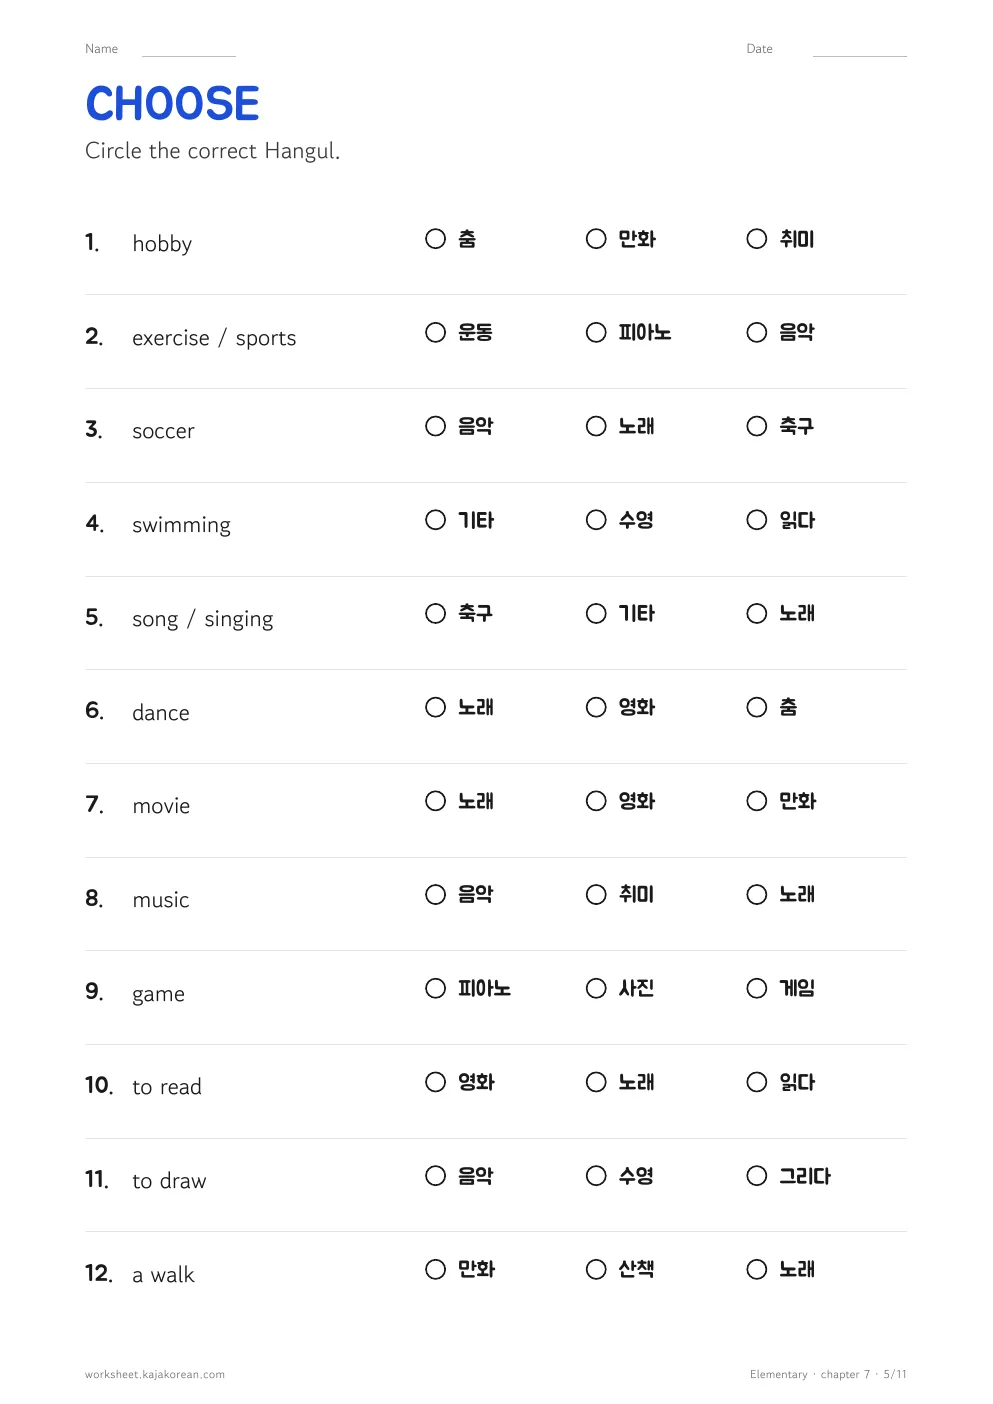
Task: Mark the 수영 circle for swimming
Action: tap(596, 520)
